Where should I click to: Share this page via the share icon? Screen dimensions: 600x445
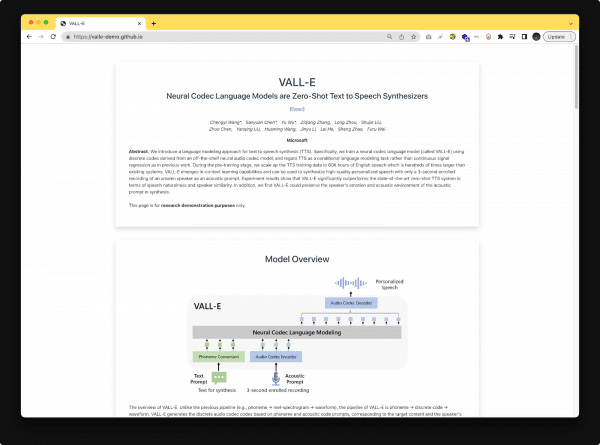pyautogui.click(x=401, y=37)
